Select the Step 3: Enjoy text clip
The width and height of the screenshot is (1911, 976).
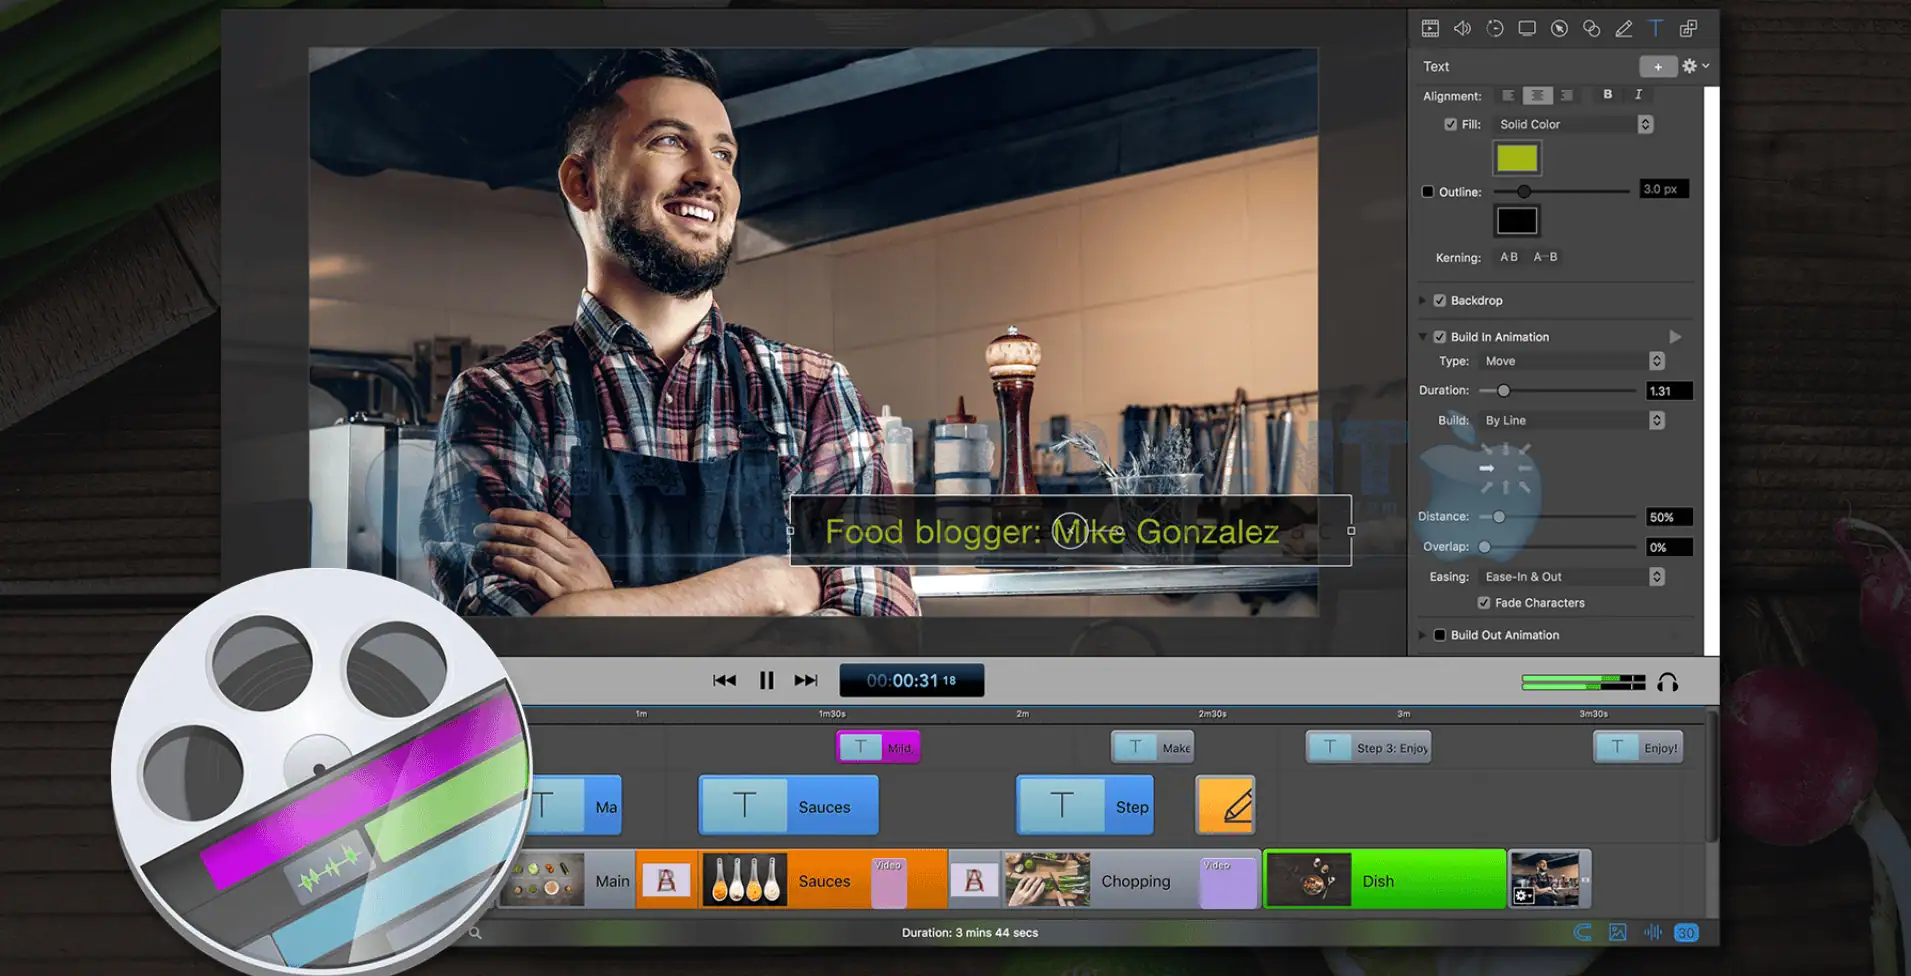tap(1368, 747)
